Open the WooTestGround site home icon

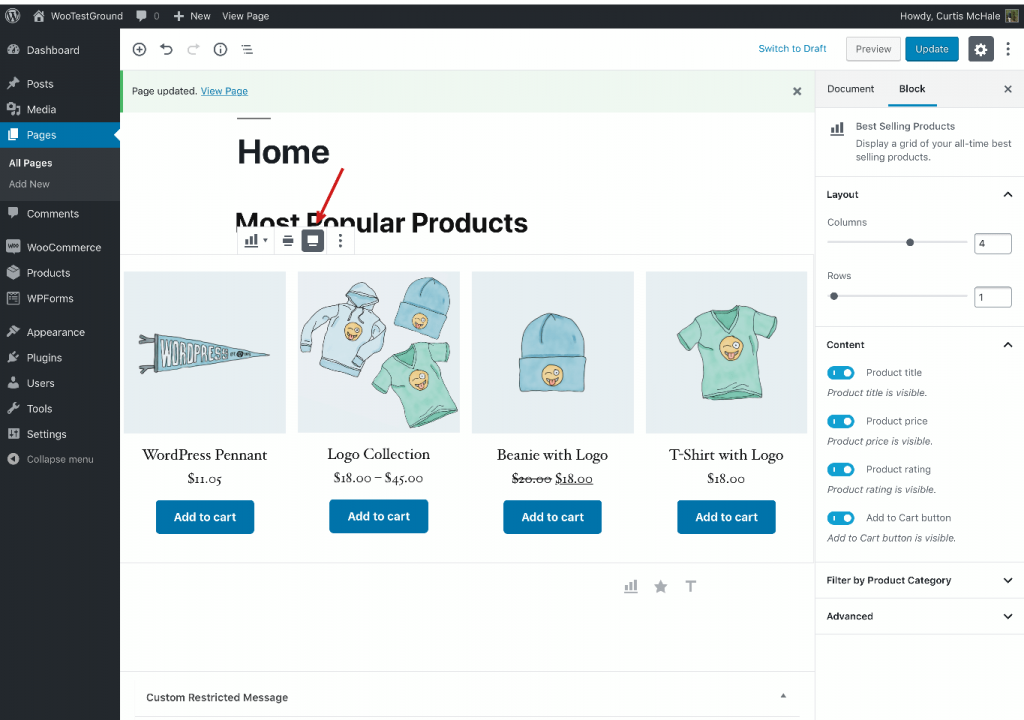click(39, 16)
